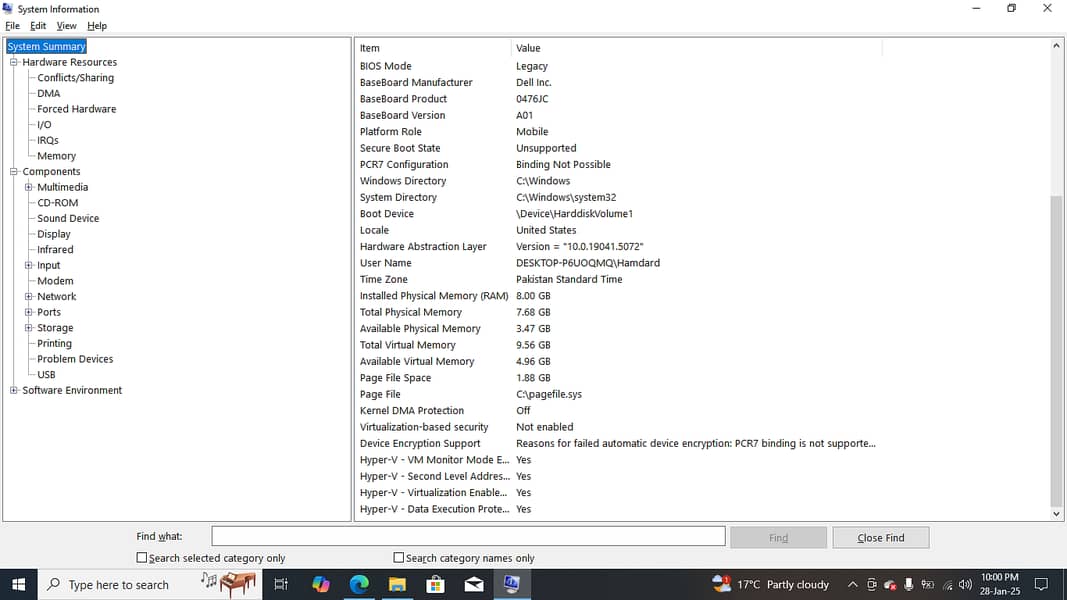Launch Microsoft Store from the taskbar
The width and height of the screenshot is (1067, 600).
(x=436, y=584)
